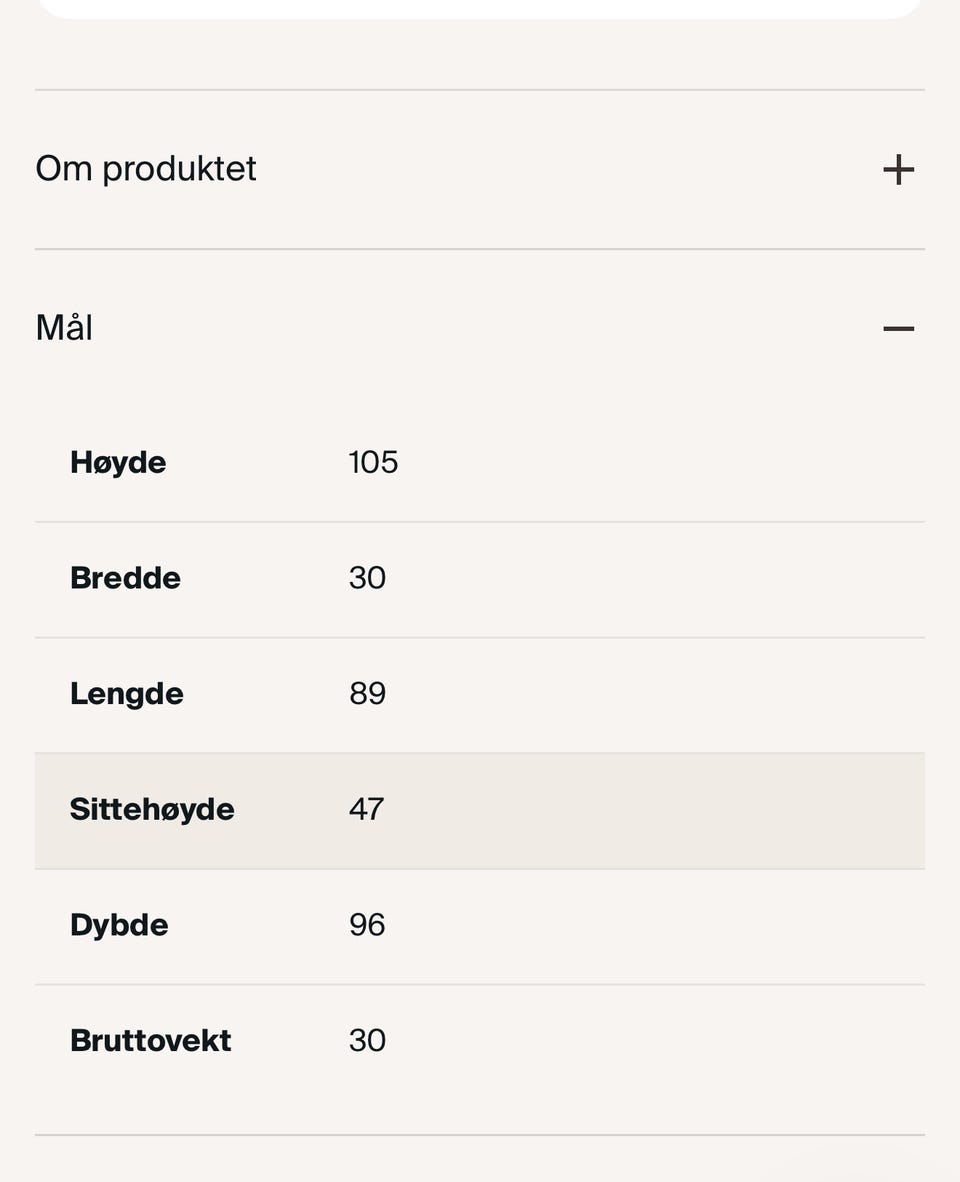Screen dimensions: 960x1182
Task: Collapse Mål using the minus icon
Action: (898, 328)
